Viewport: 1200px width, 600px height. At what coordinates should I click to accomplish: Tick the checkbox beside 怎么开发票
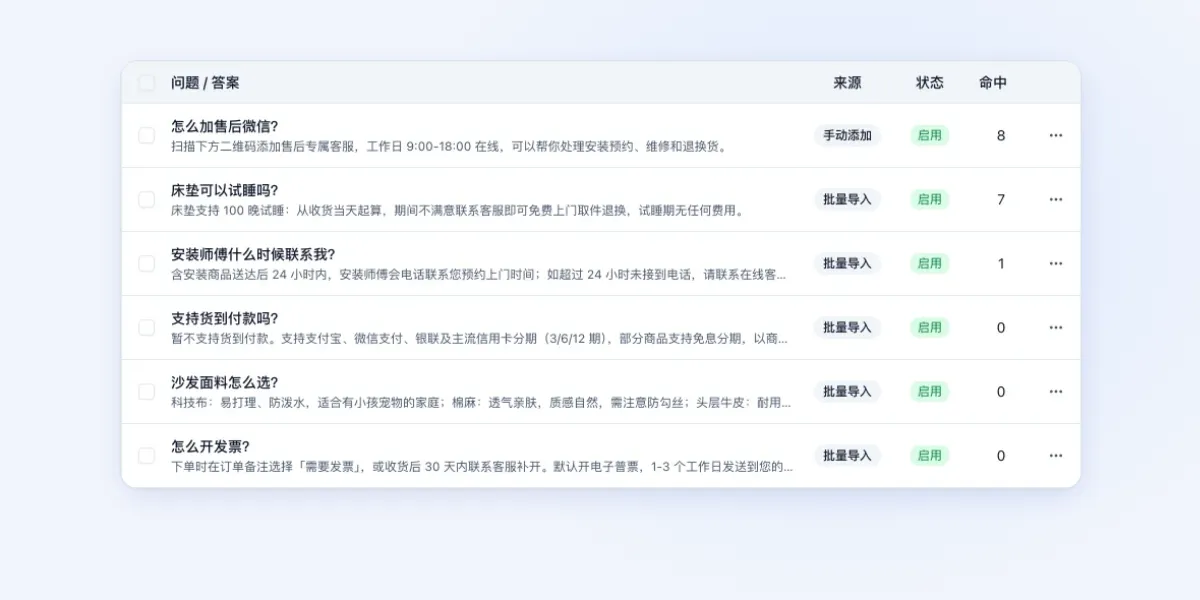point(146,455)
